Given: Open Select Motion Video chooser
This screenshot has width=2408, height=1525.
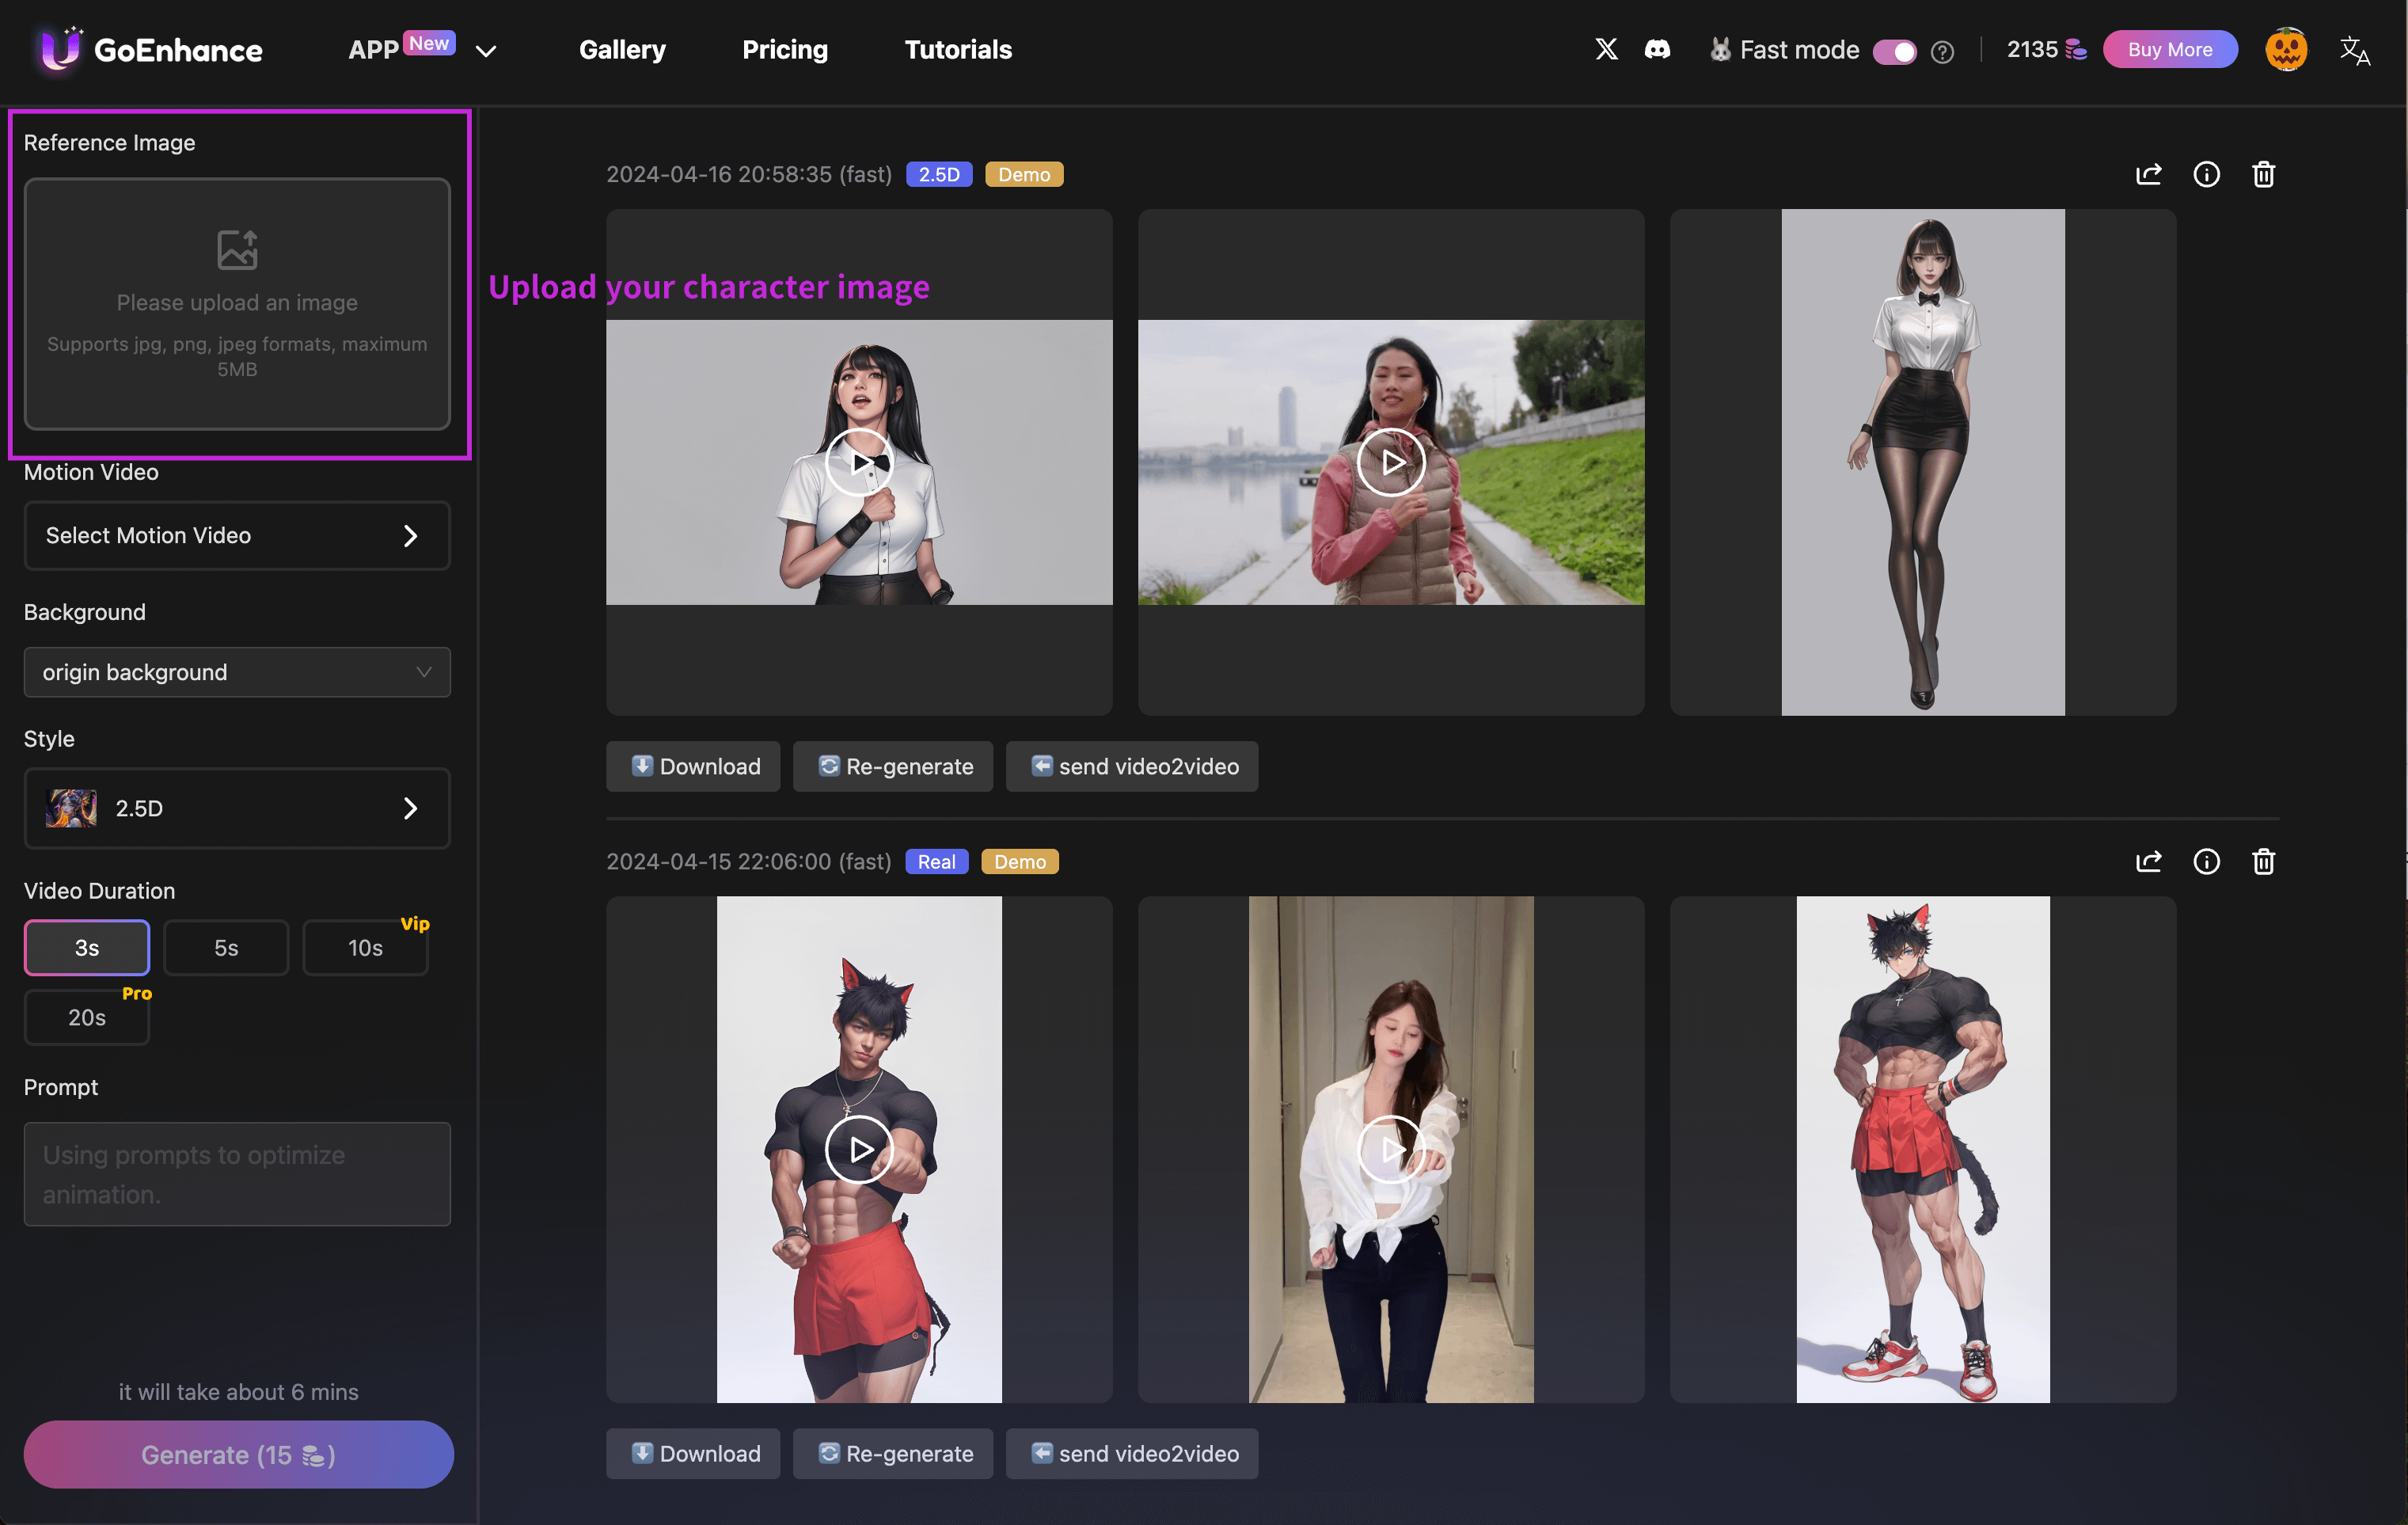Looking at the screenshot, I should pos(237,535).
